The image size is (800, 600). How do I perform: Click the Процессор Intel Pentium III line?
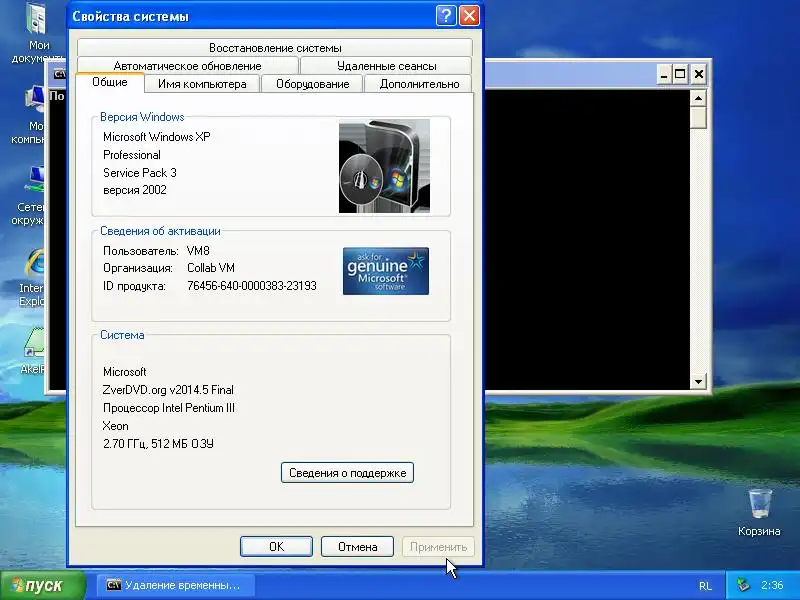tap(169, 408)
